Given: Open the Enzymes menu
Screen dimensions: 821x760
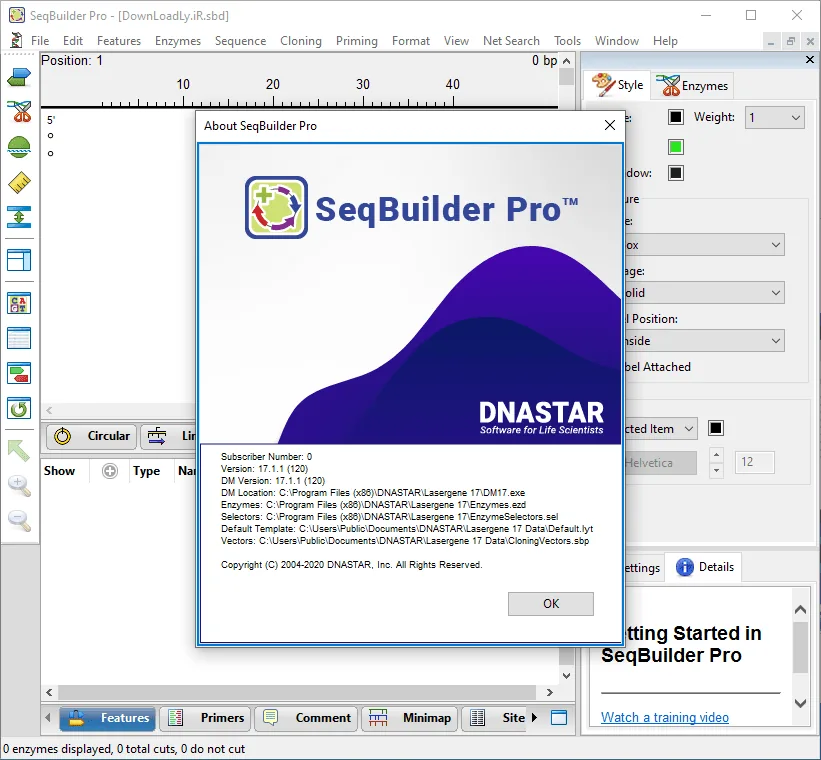Looking at the screenshot, I should (177, 41).
